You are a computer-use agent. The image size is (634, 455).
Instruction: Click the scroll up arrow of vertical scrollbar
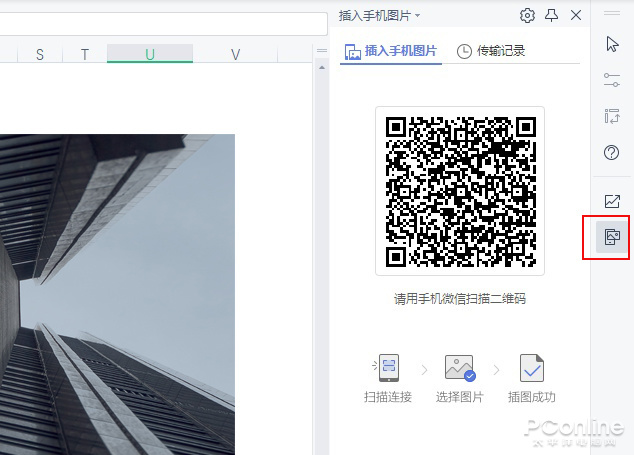click(x=322, y=68)
